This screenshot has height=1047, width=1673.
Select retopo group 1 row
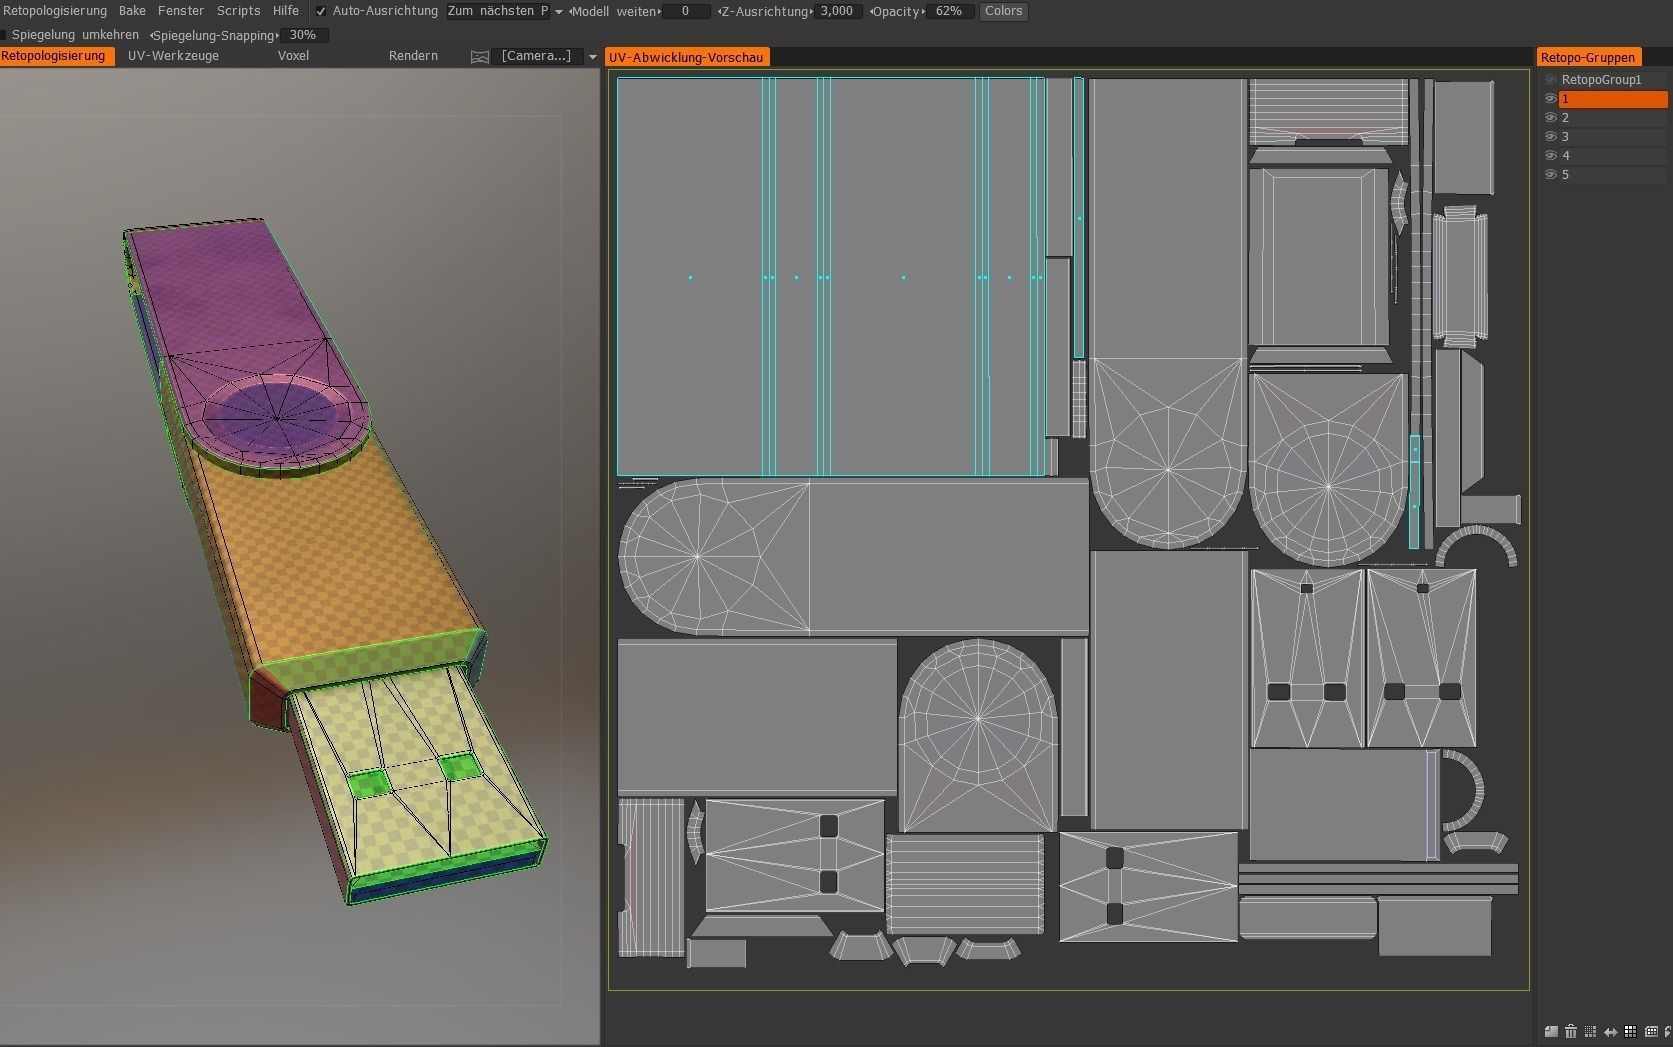(x=1613, y=99)
